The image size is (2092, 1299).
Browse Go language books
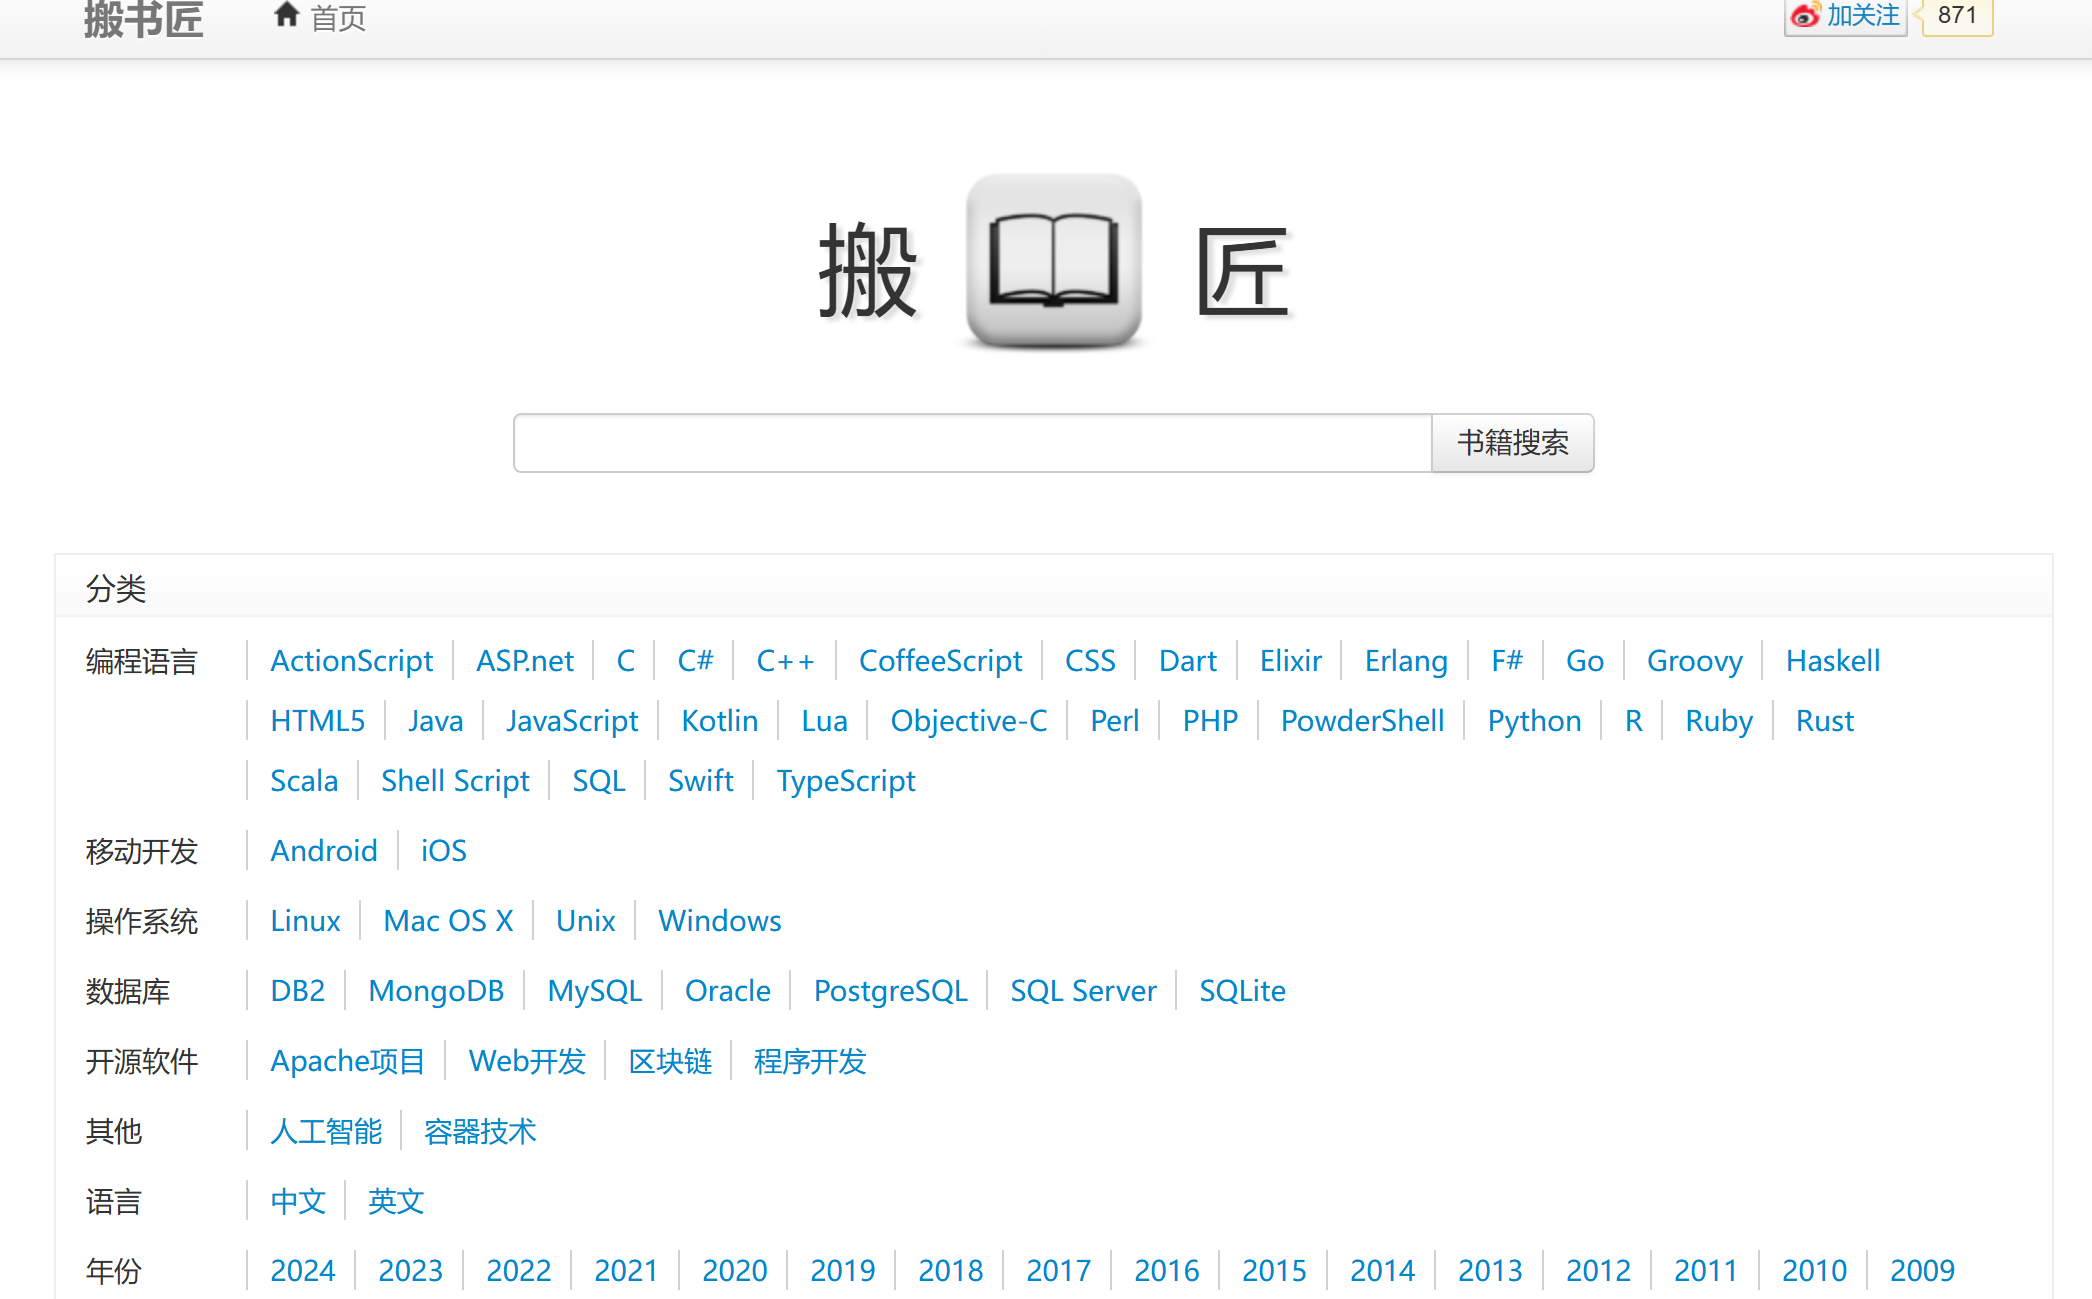[x=1584, y=661]
